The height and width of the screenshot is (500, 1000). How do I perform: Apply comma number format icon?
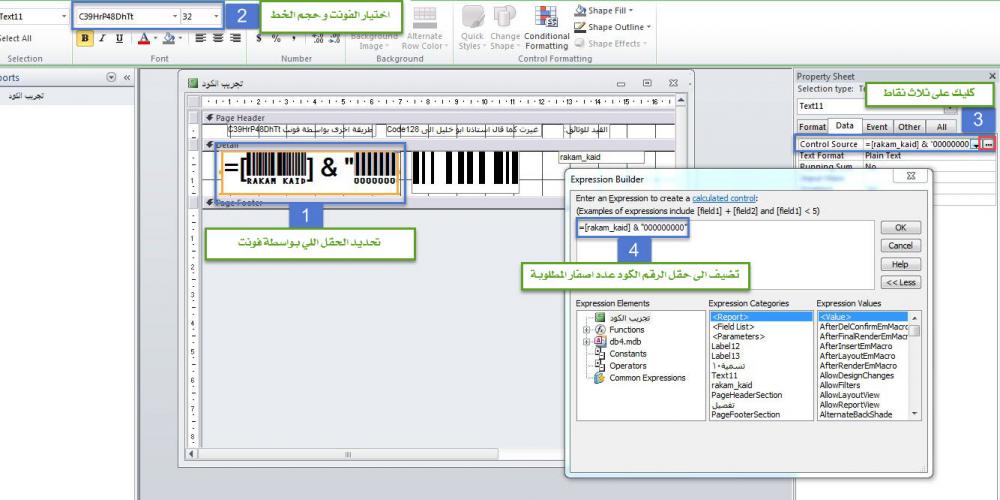coord(294,38)
